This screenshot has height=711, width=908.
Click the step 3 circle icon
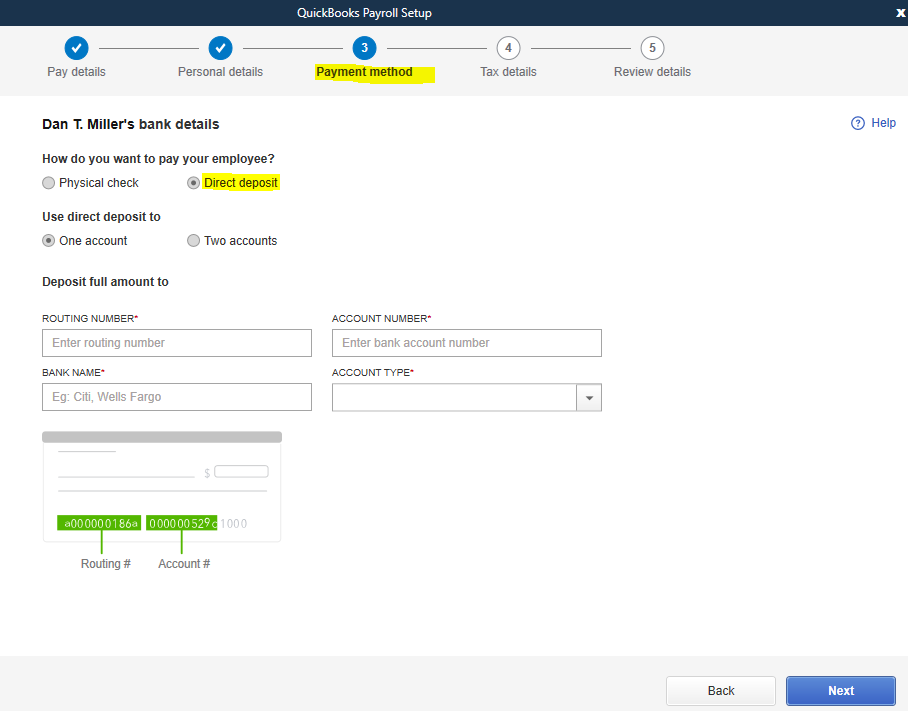click(x=364, y=48)
